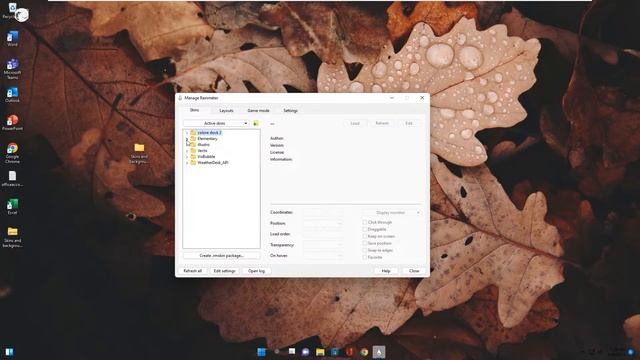640x360 pixels.
Task: Click the Open log button
Action: (256, 271)
